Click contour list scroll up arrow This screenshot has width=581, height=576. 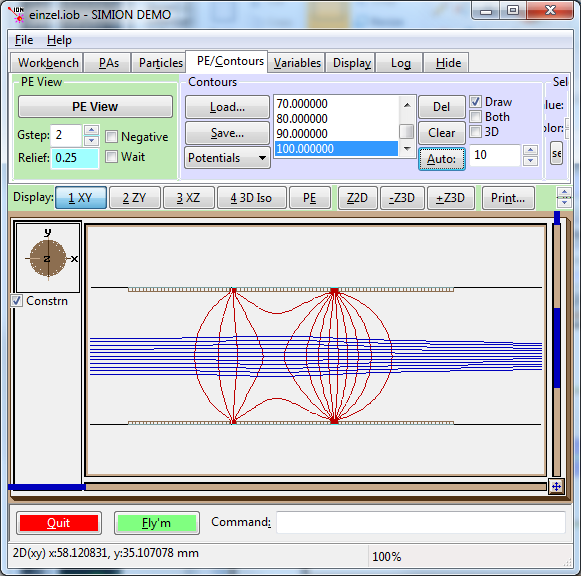click(x=407, y=105)
